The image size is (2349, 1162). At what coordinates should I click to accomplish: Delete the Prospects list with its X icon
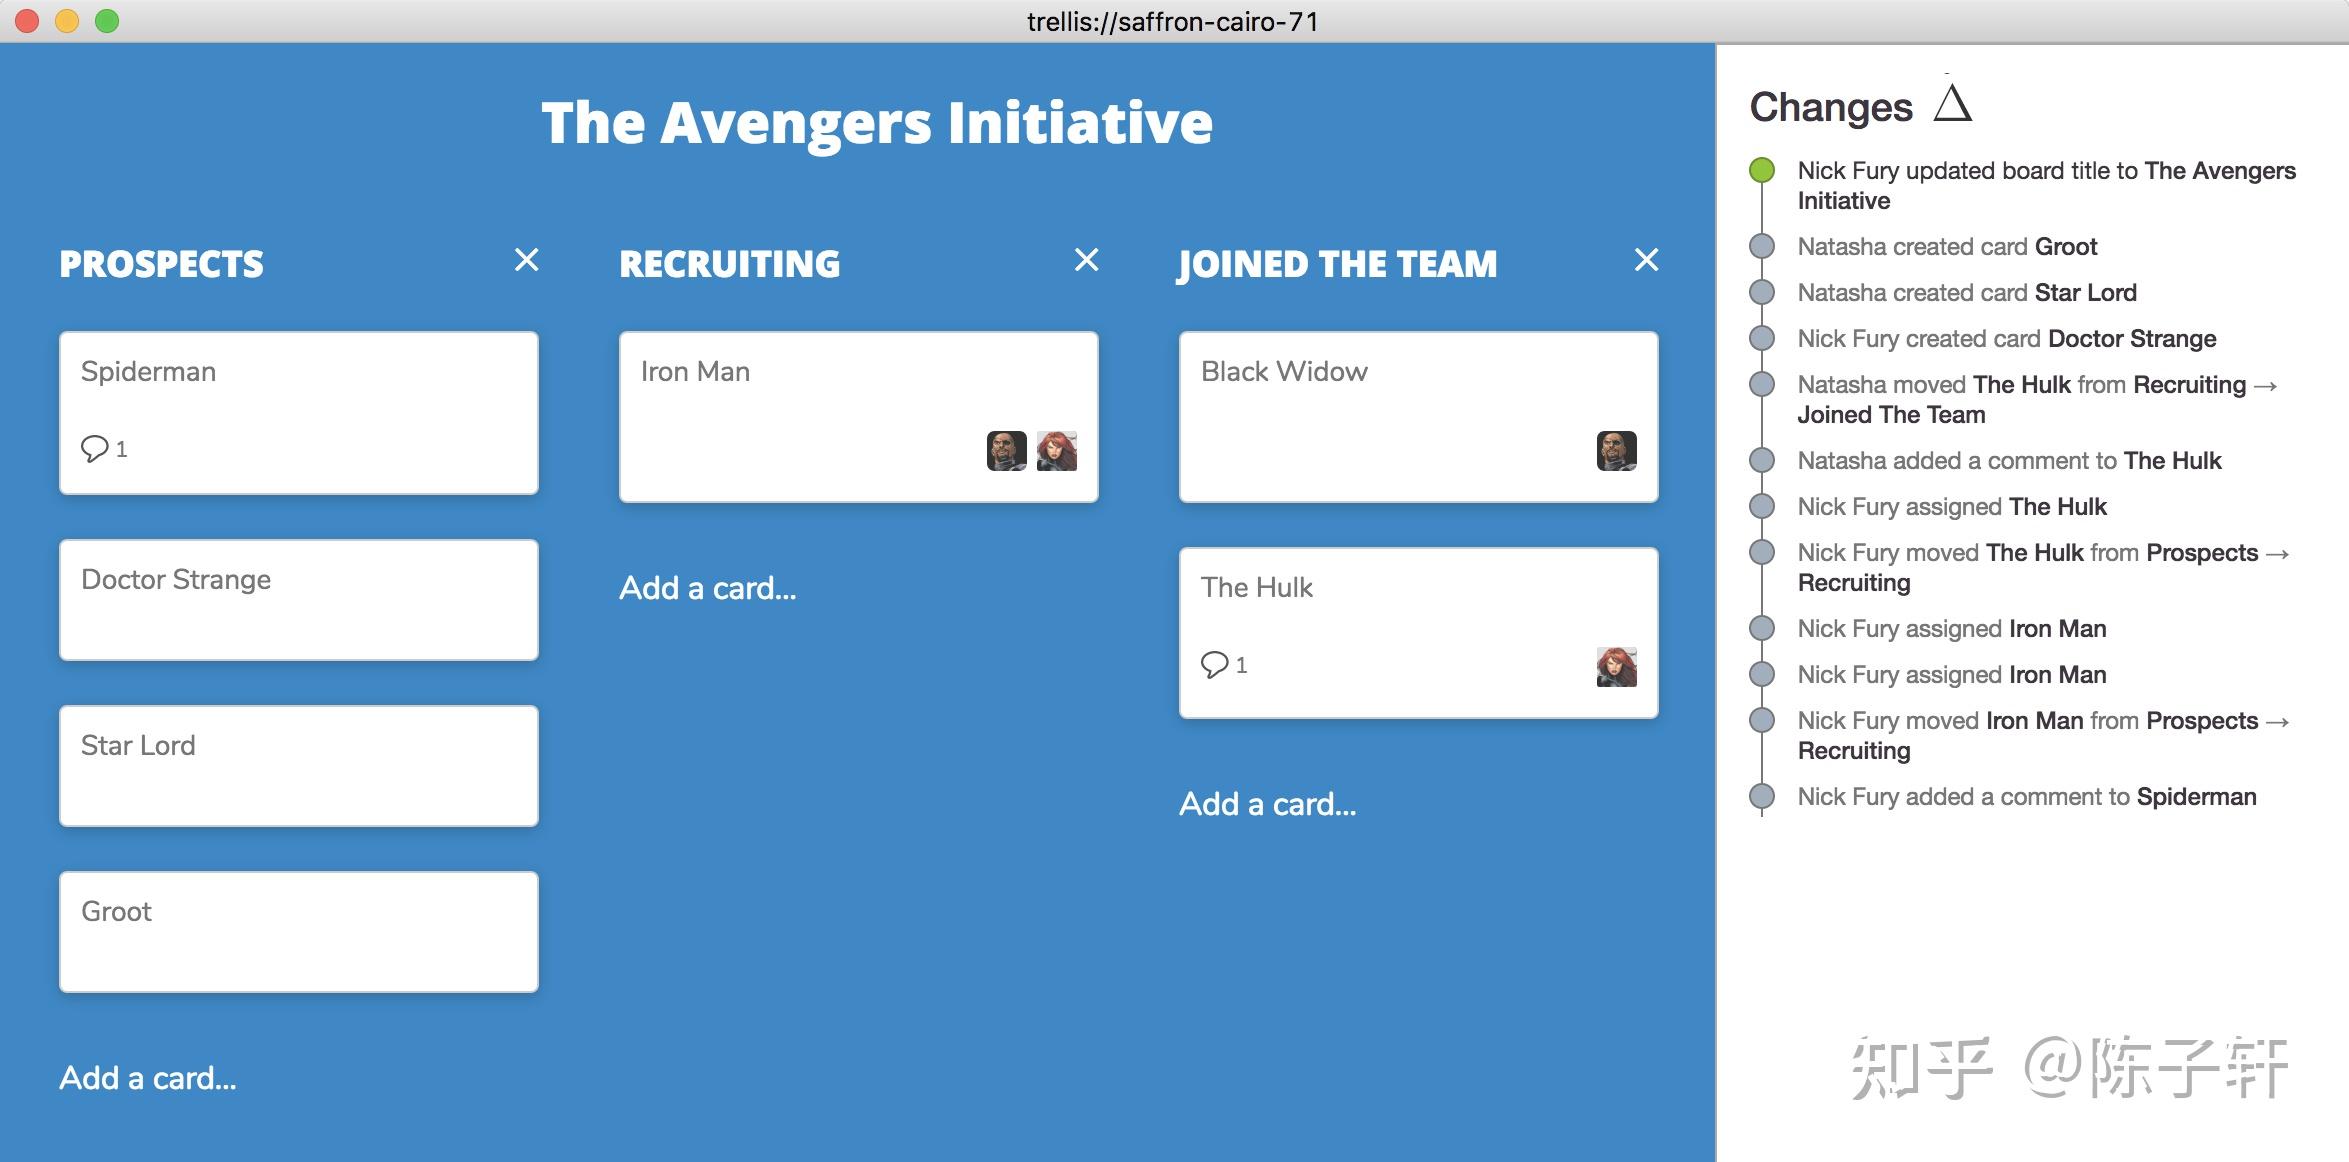click(527, 261)
